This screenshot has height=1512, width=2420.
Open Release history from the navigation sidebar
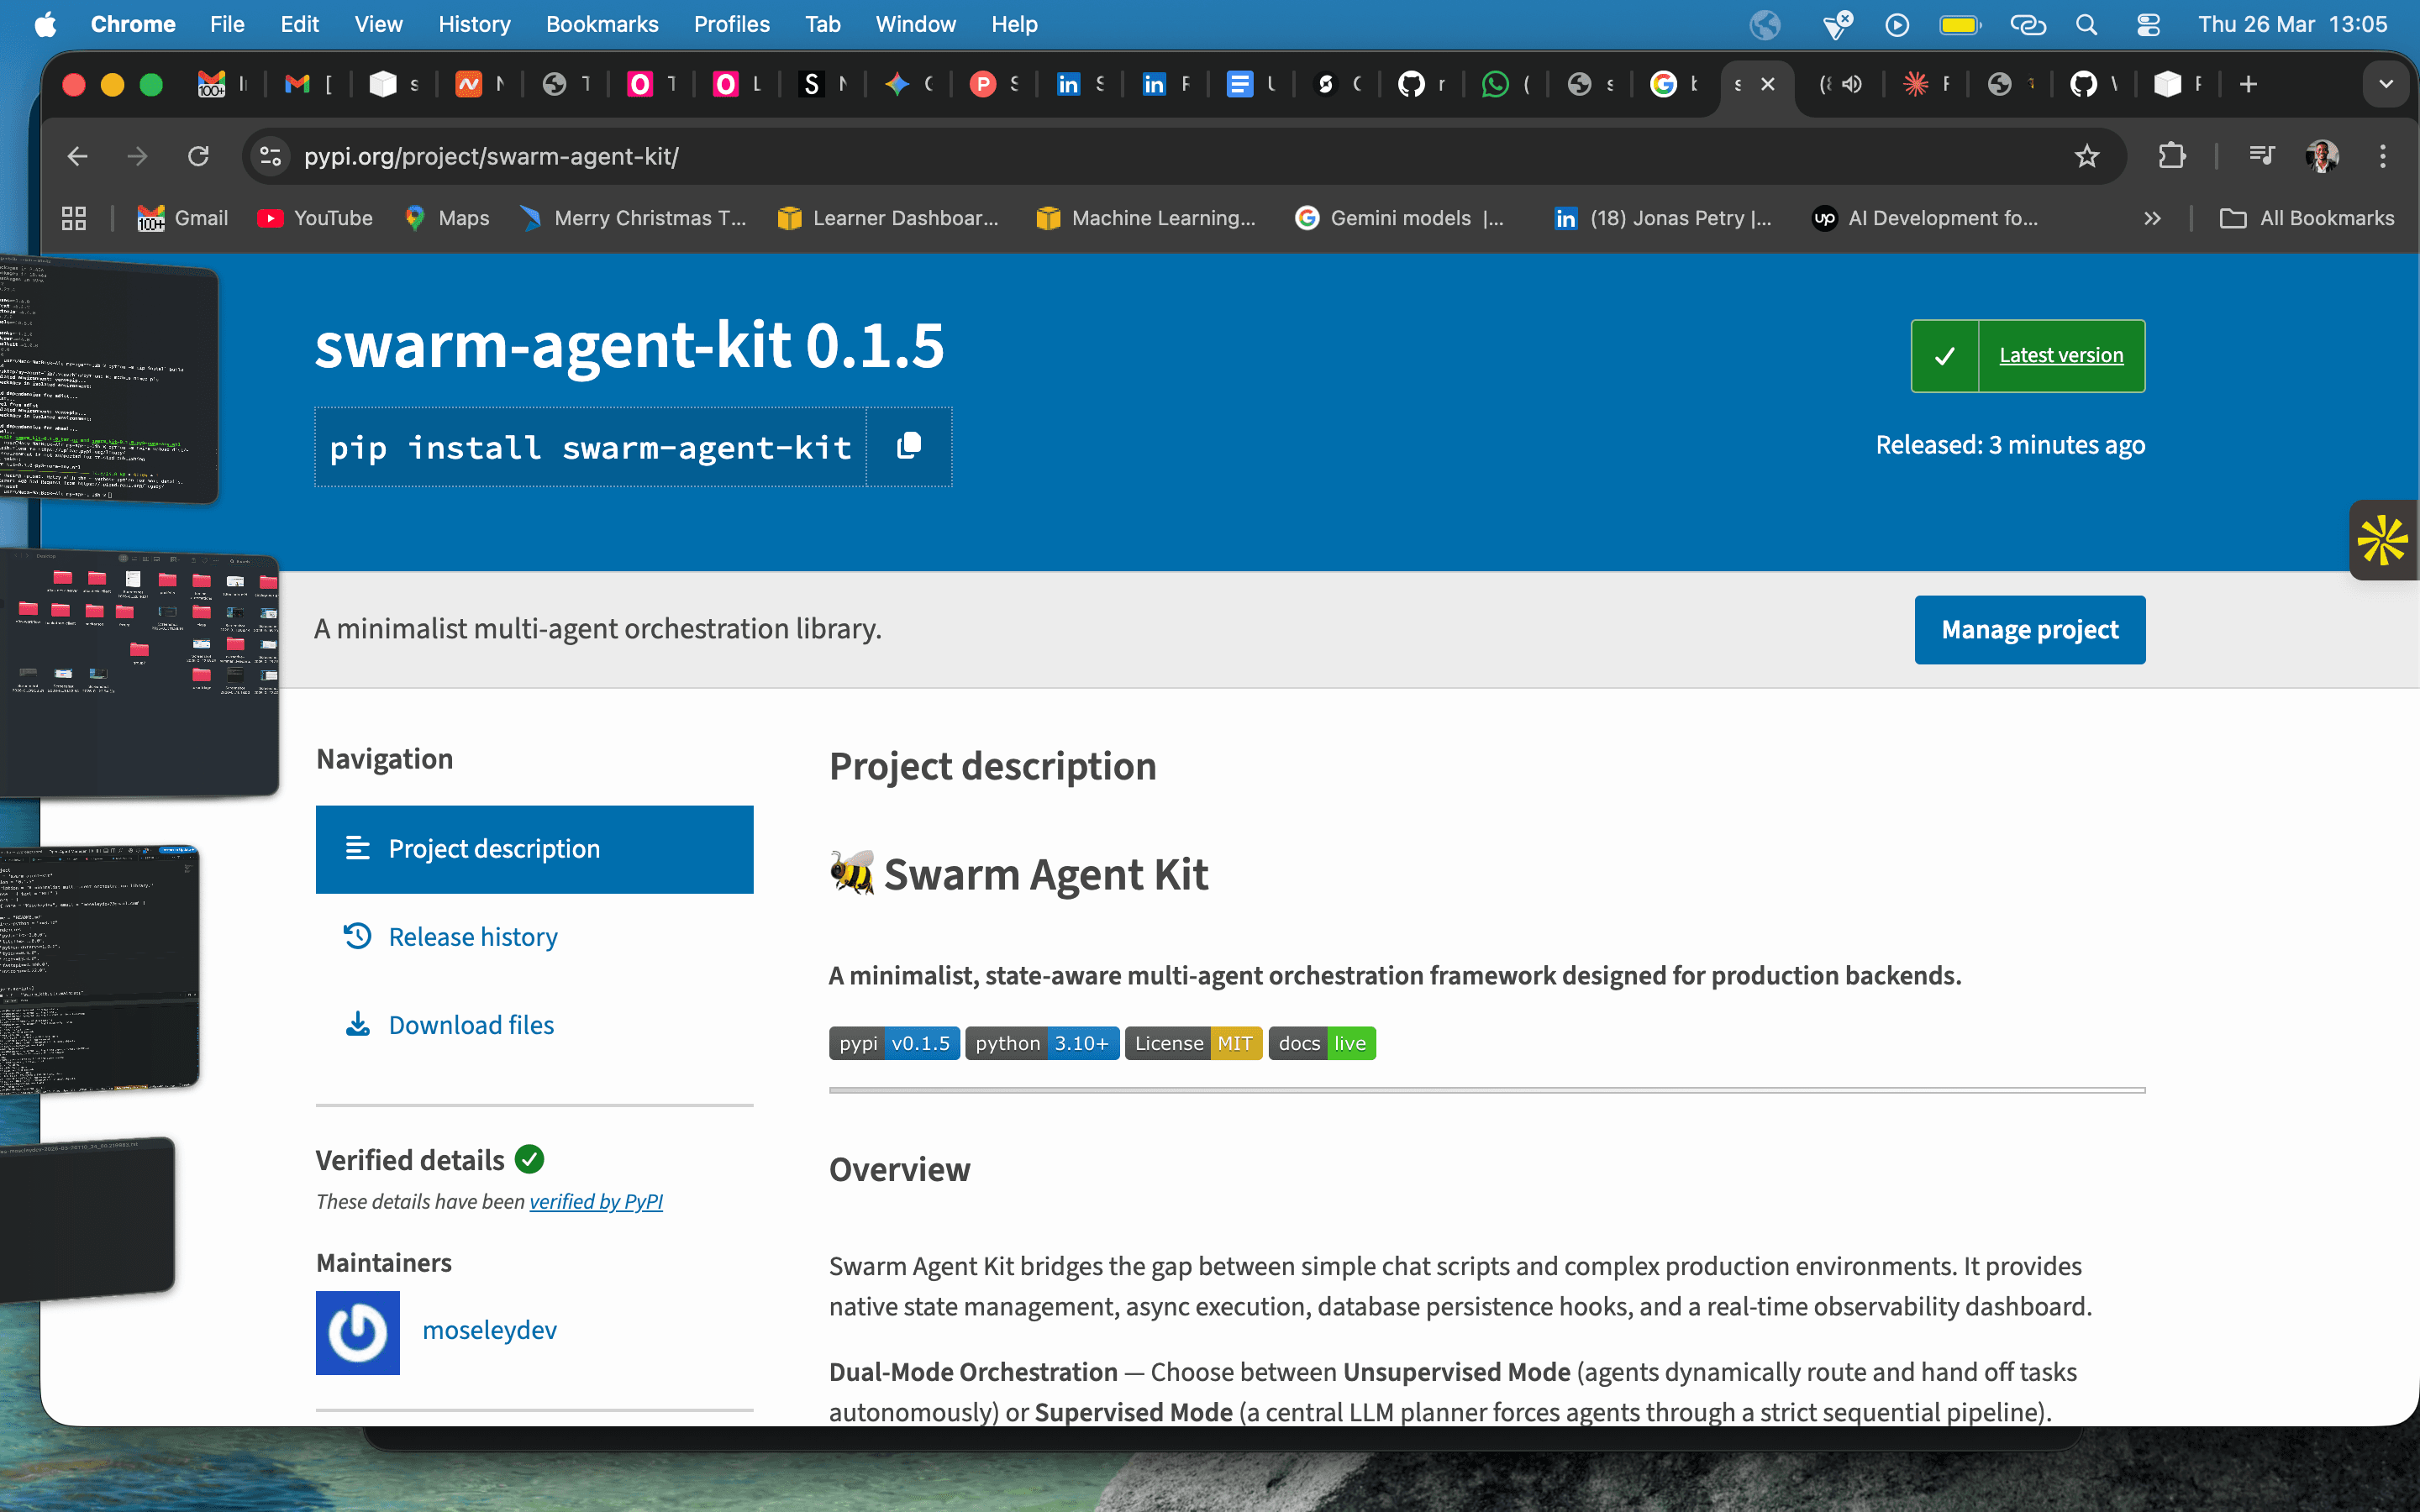tap(473, 936)
